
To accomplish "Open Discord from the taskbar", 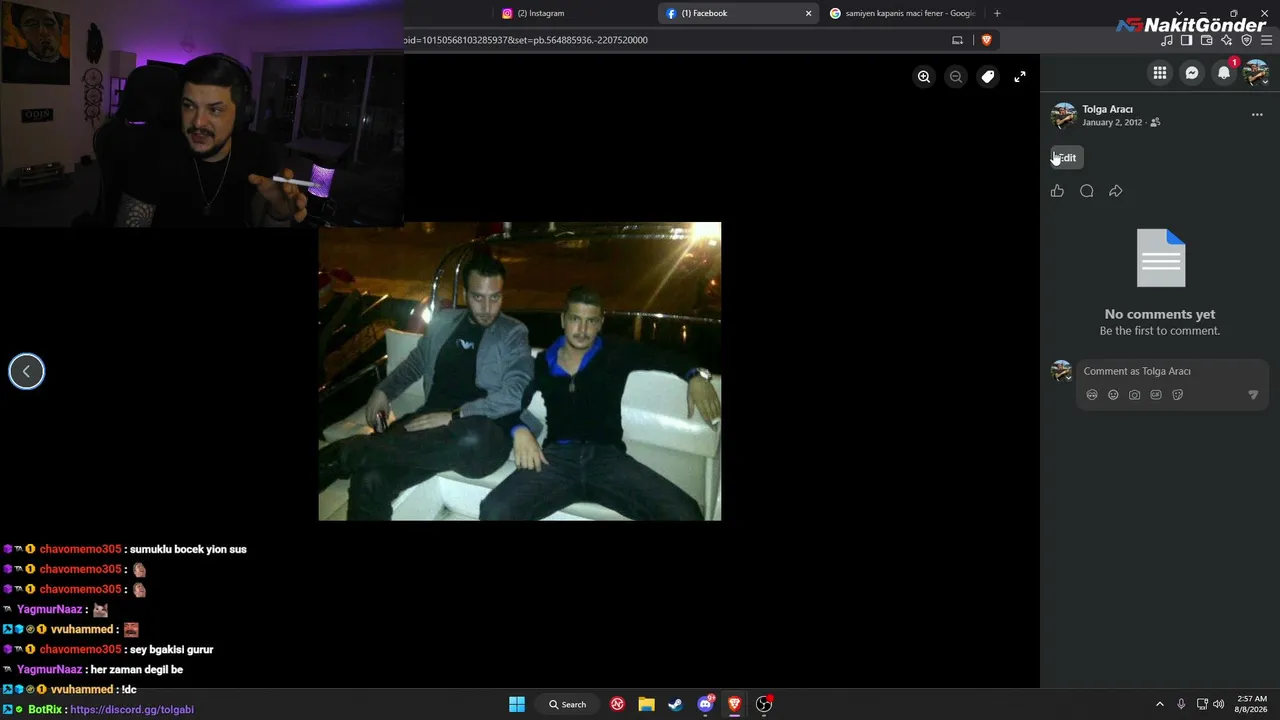I will (x=706, y=704).
